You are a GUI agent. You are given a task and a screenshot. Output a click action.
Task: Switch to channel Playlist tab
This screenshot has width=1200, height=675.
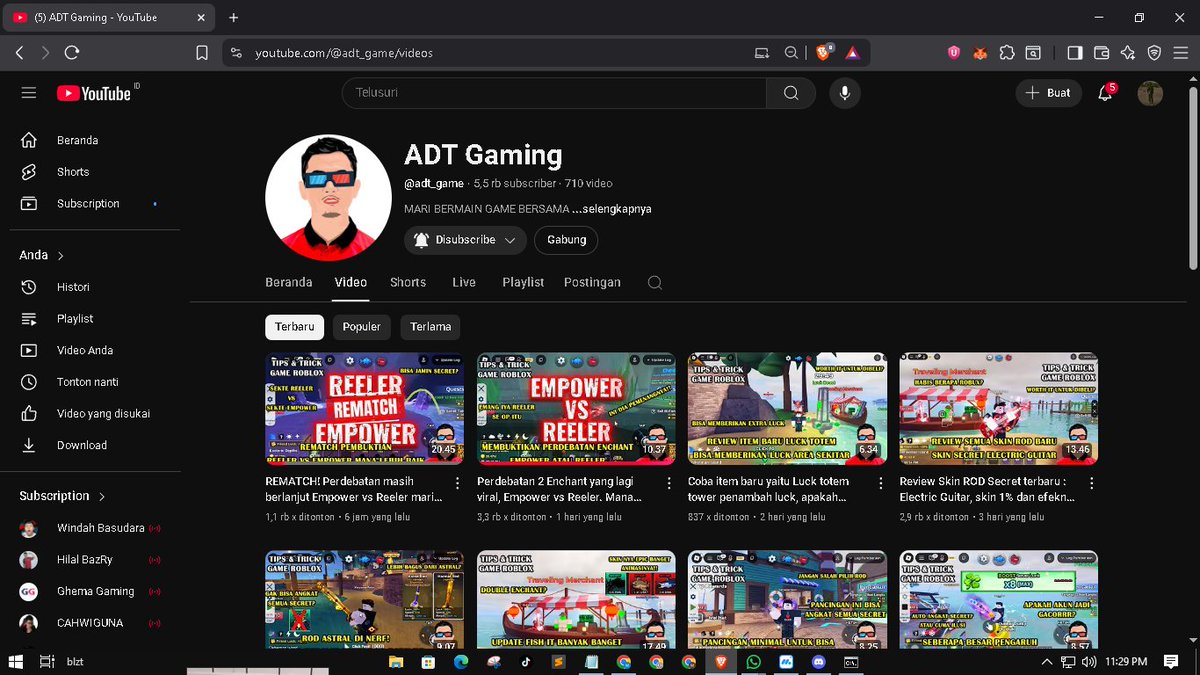click(x=523, y=283)
